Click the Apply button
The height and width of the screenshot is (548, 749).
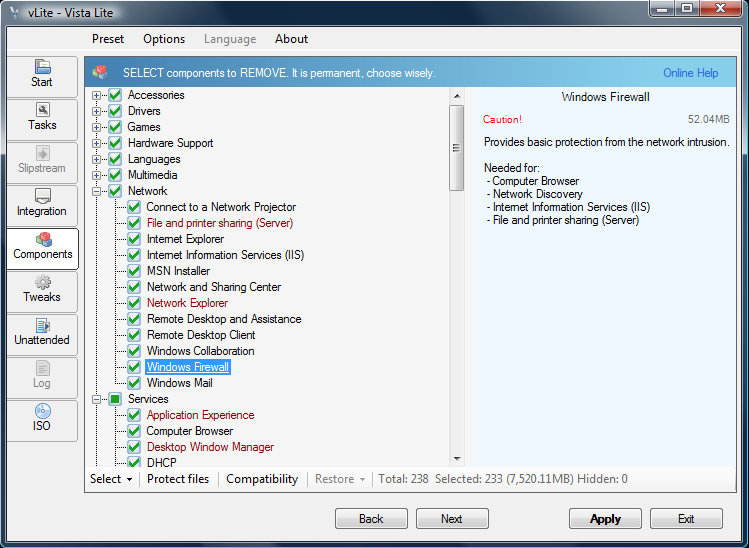click(x=605, y=518)
